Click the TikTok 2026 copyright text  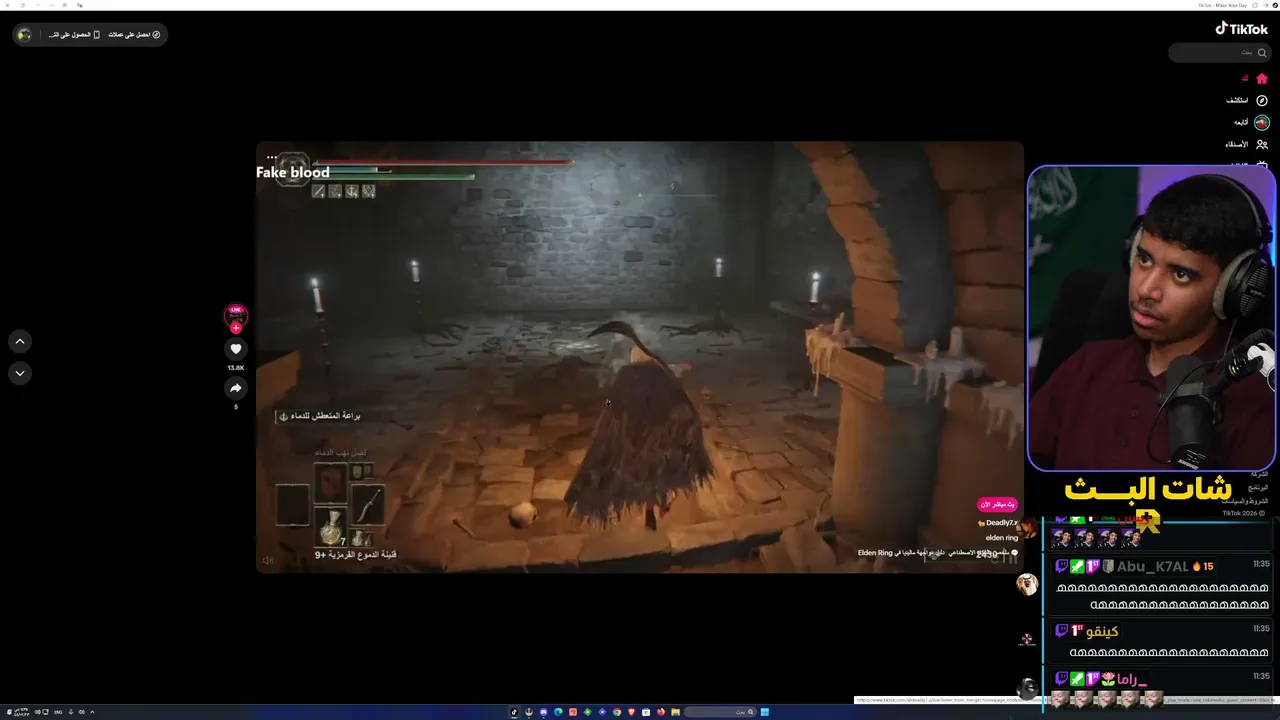tap(1245, 513)
